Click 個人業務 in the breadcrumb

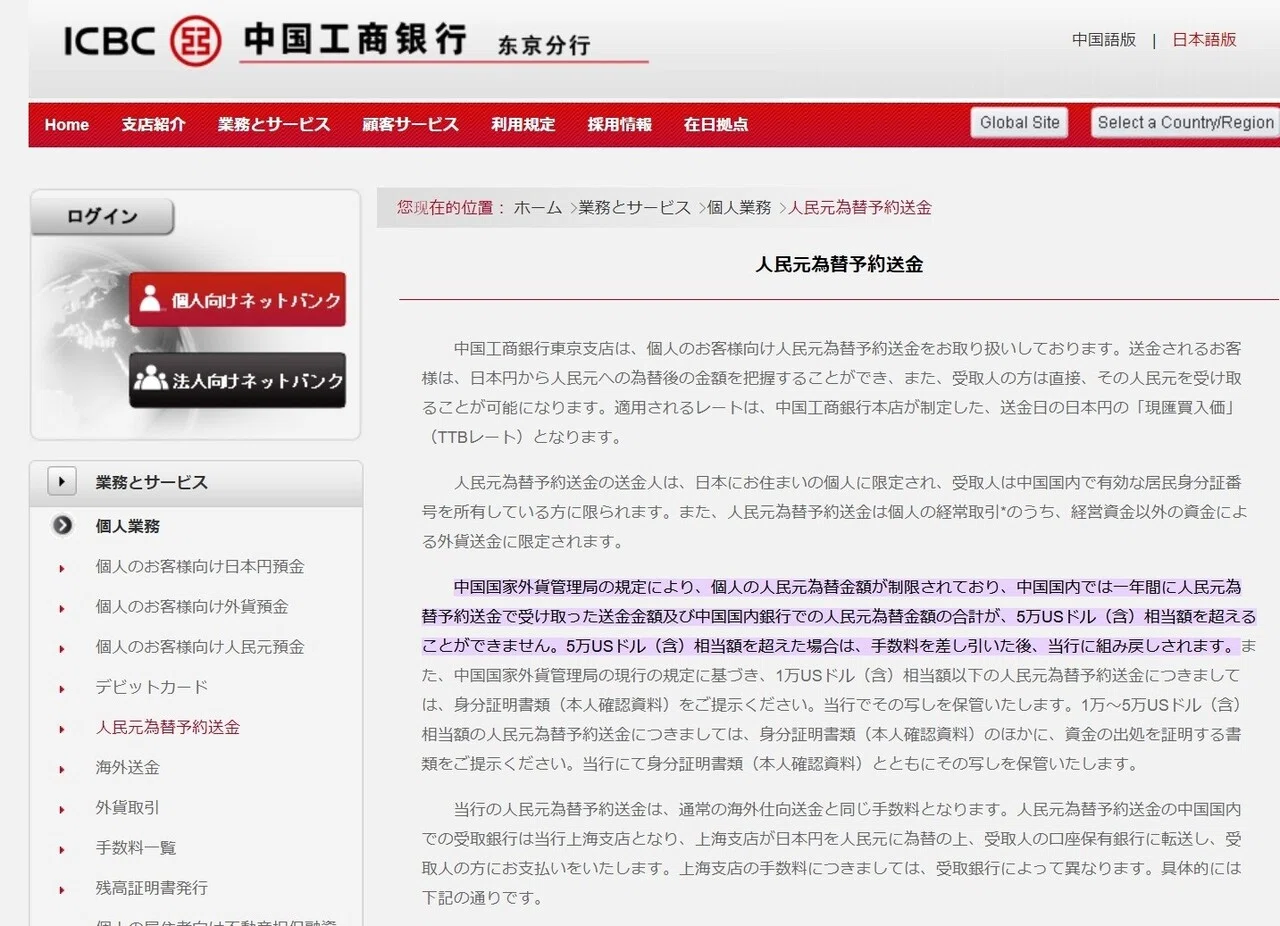tap(740, 208)
